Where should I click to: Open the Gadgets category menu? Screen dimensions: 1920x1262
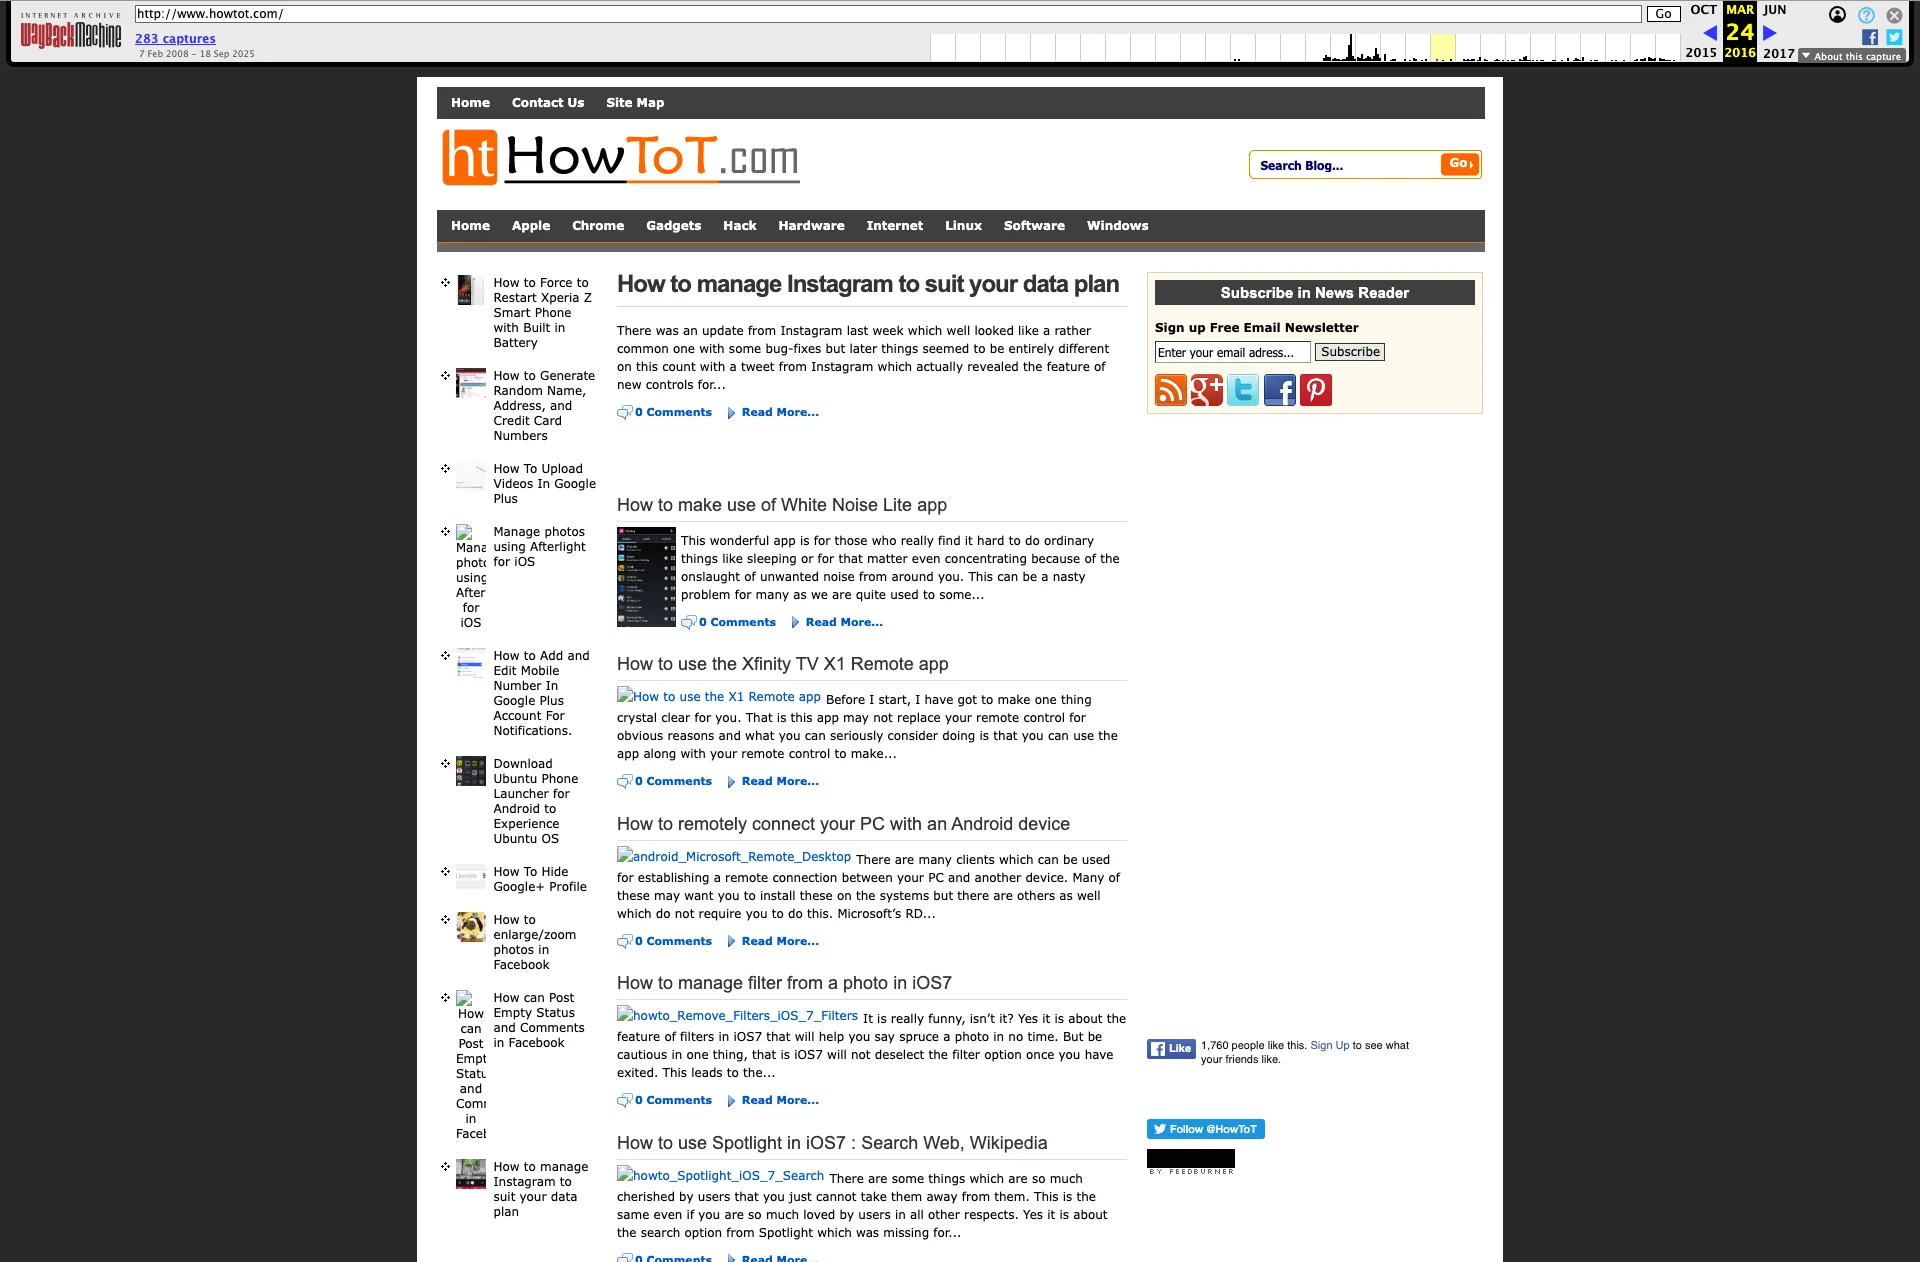point(673,226)
